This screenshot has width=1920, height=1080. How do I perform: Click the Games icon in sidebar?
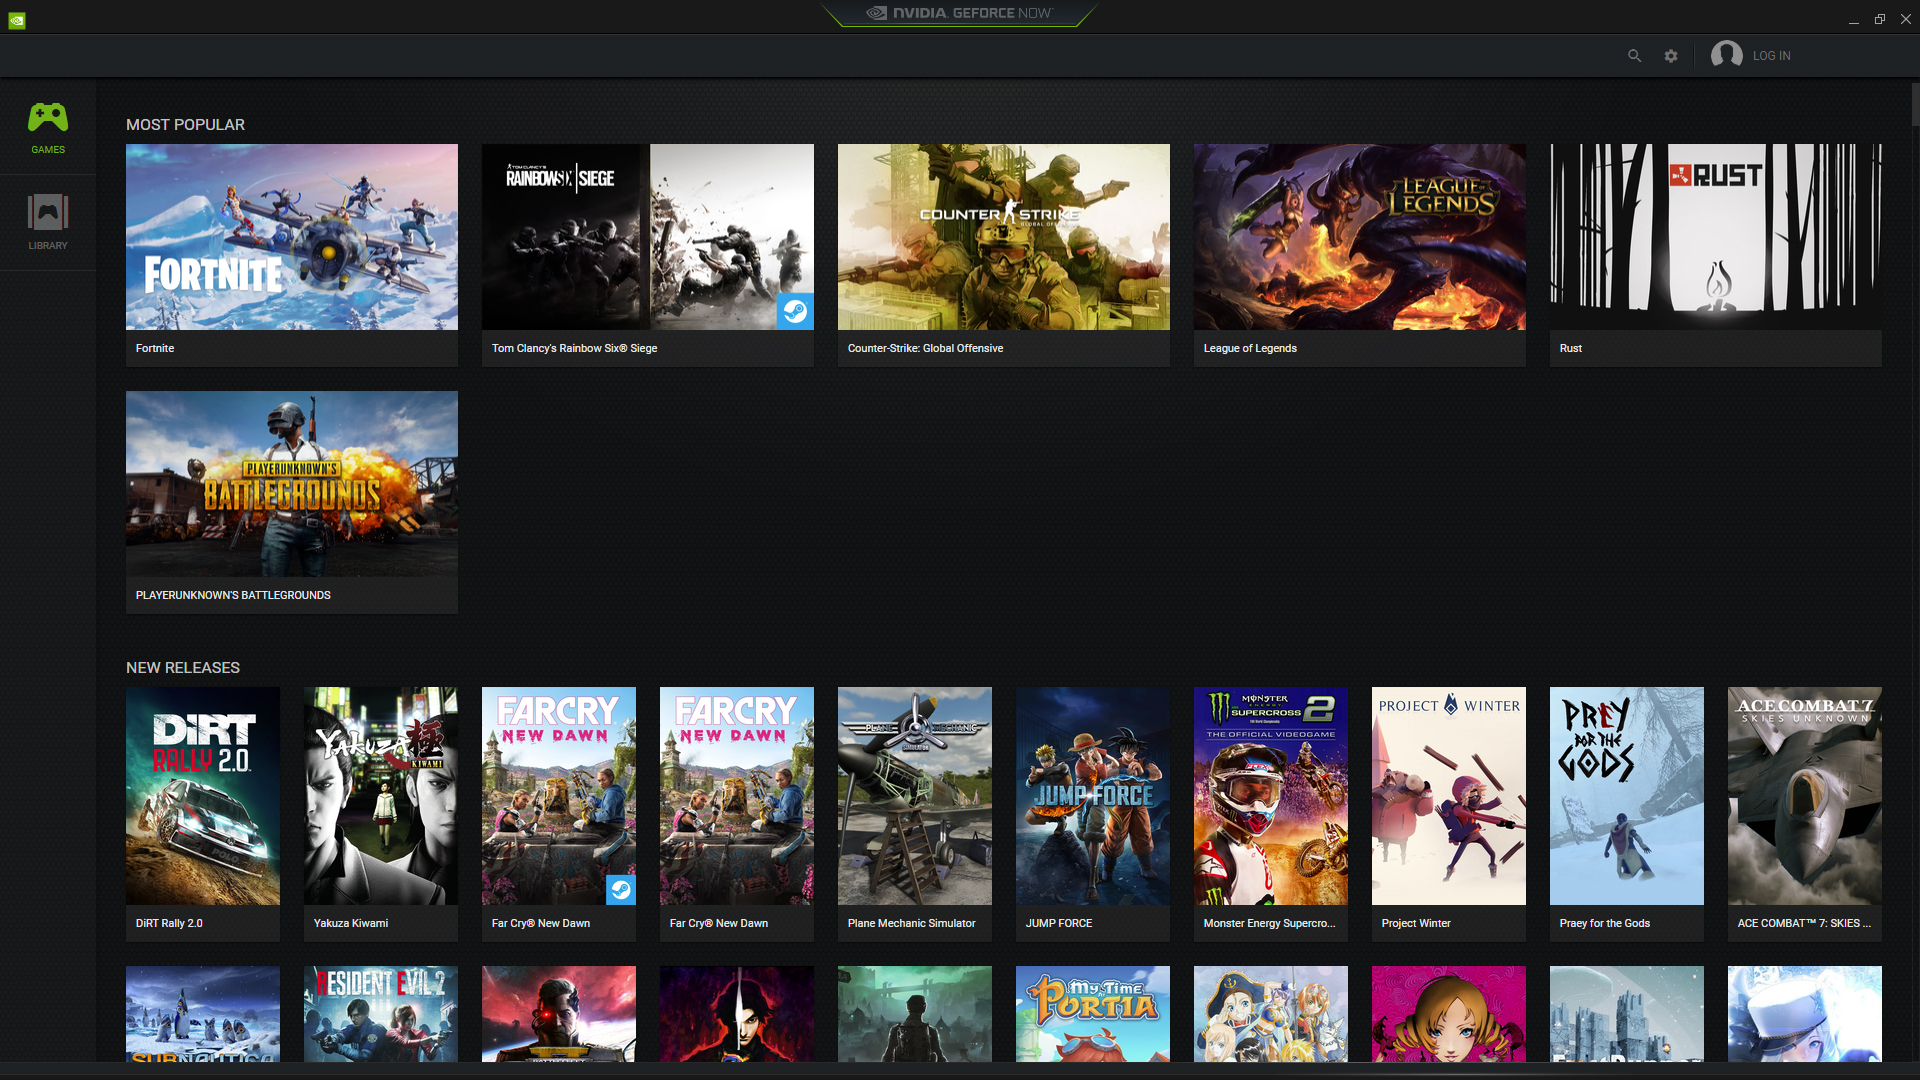(47, 117)
